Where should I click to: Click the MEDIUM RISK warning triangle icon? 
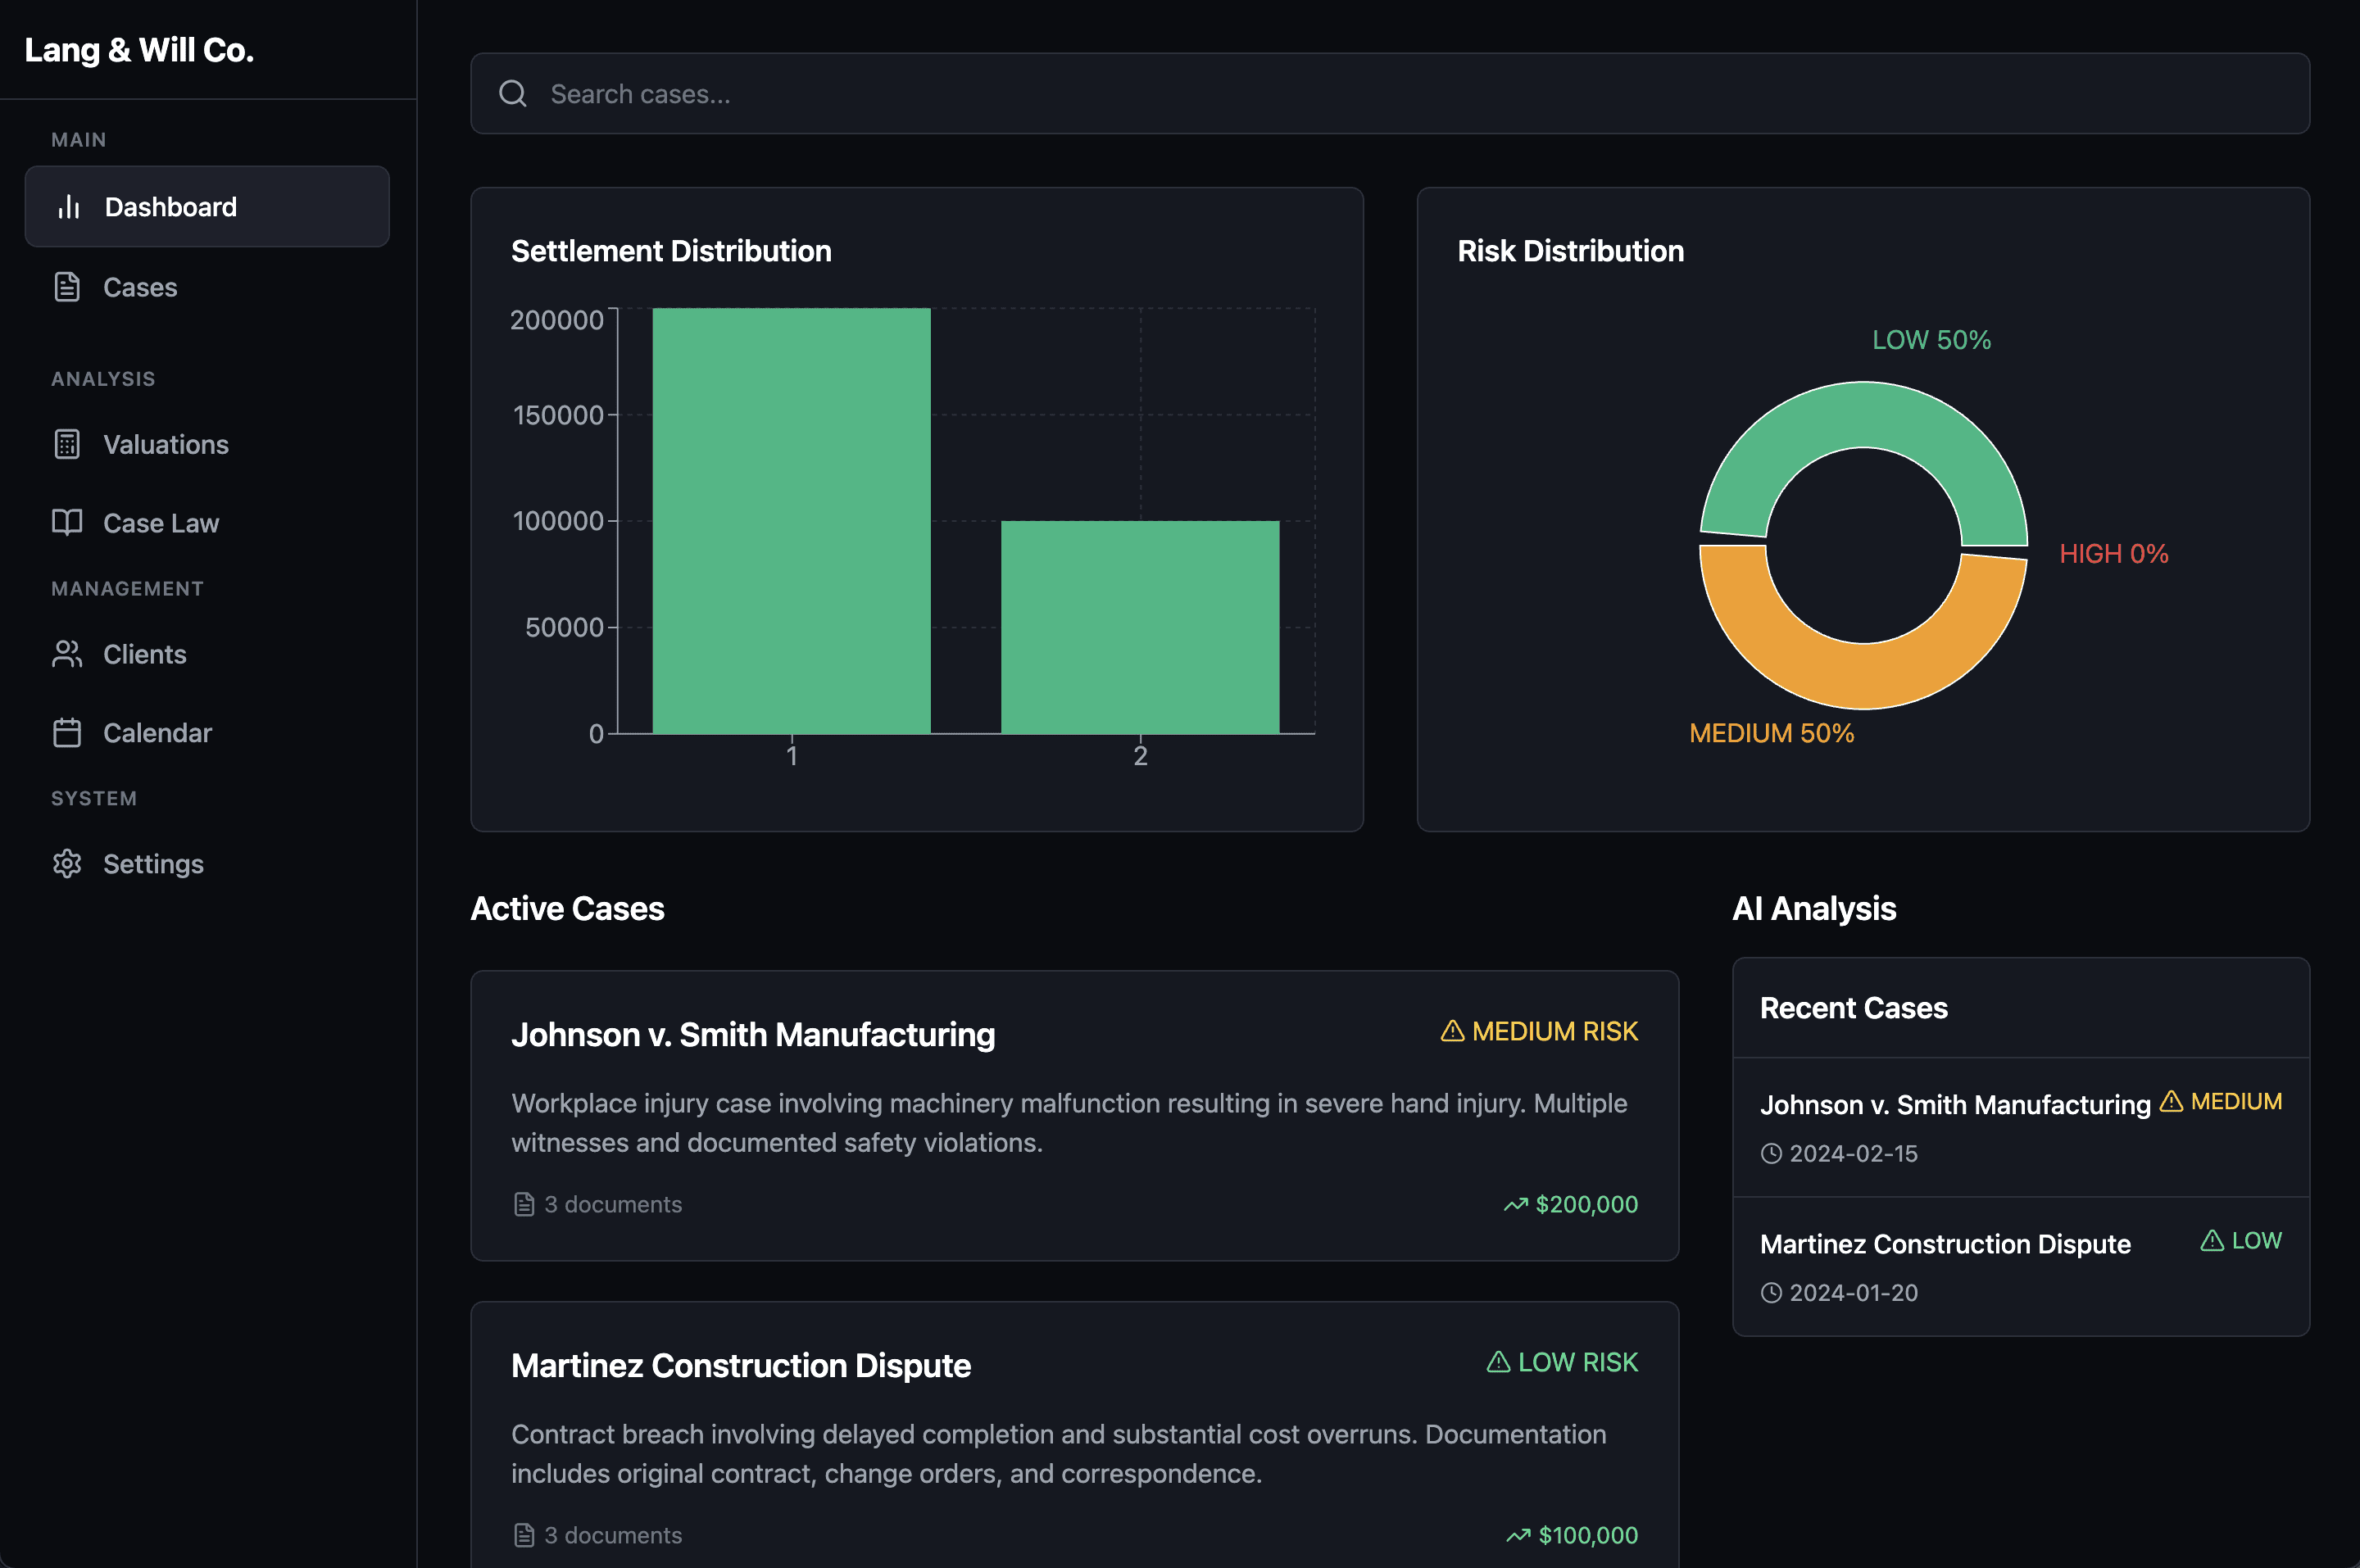point(1452,1031)
